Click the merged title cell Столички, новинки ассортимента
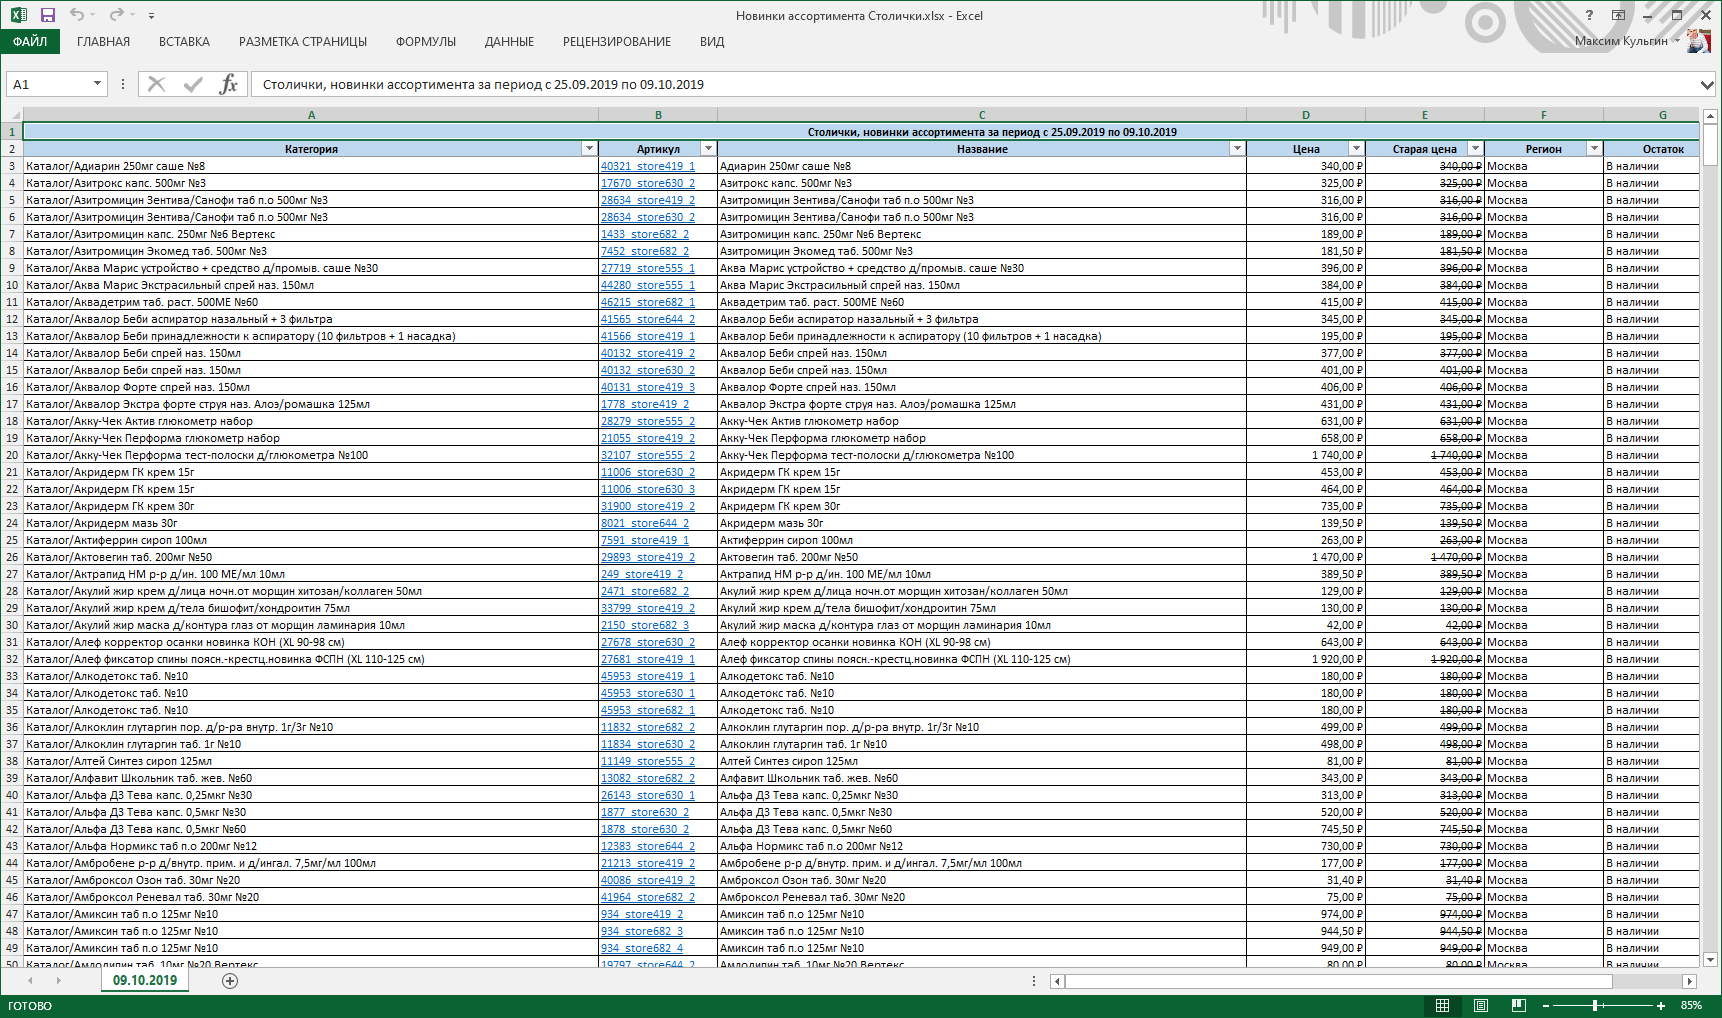Screen dimensions: 1722x1018 [861, 132]
